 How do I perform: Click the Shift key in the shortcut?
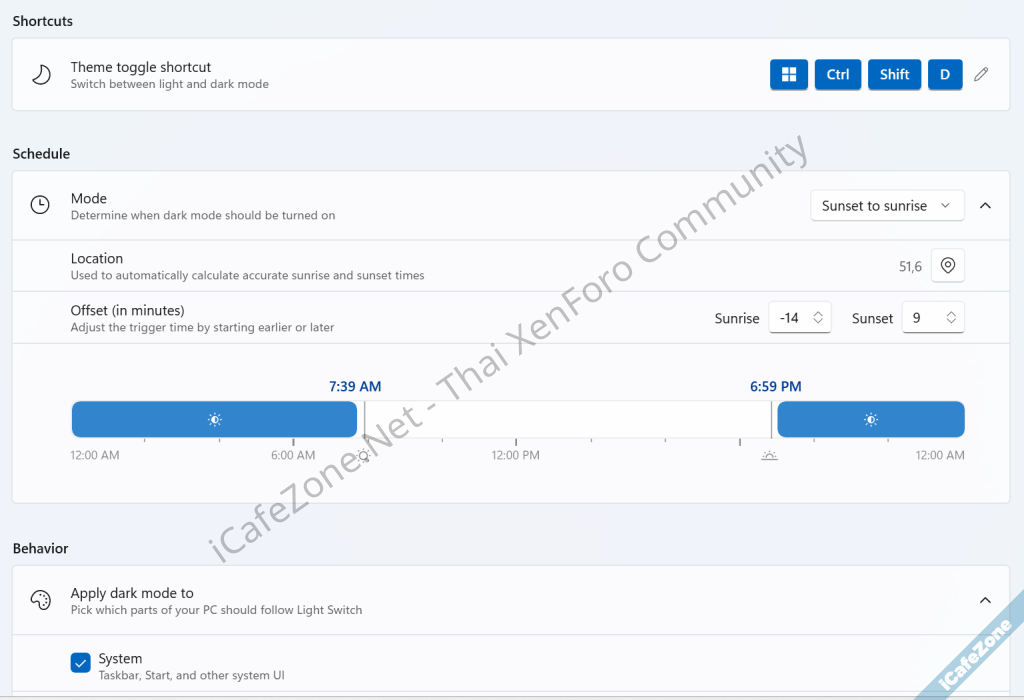(x=894, y=74)
